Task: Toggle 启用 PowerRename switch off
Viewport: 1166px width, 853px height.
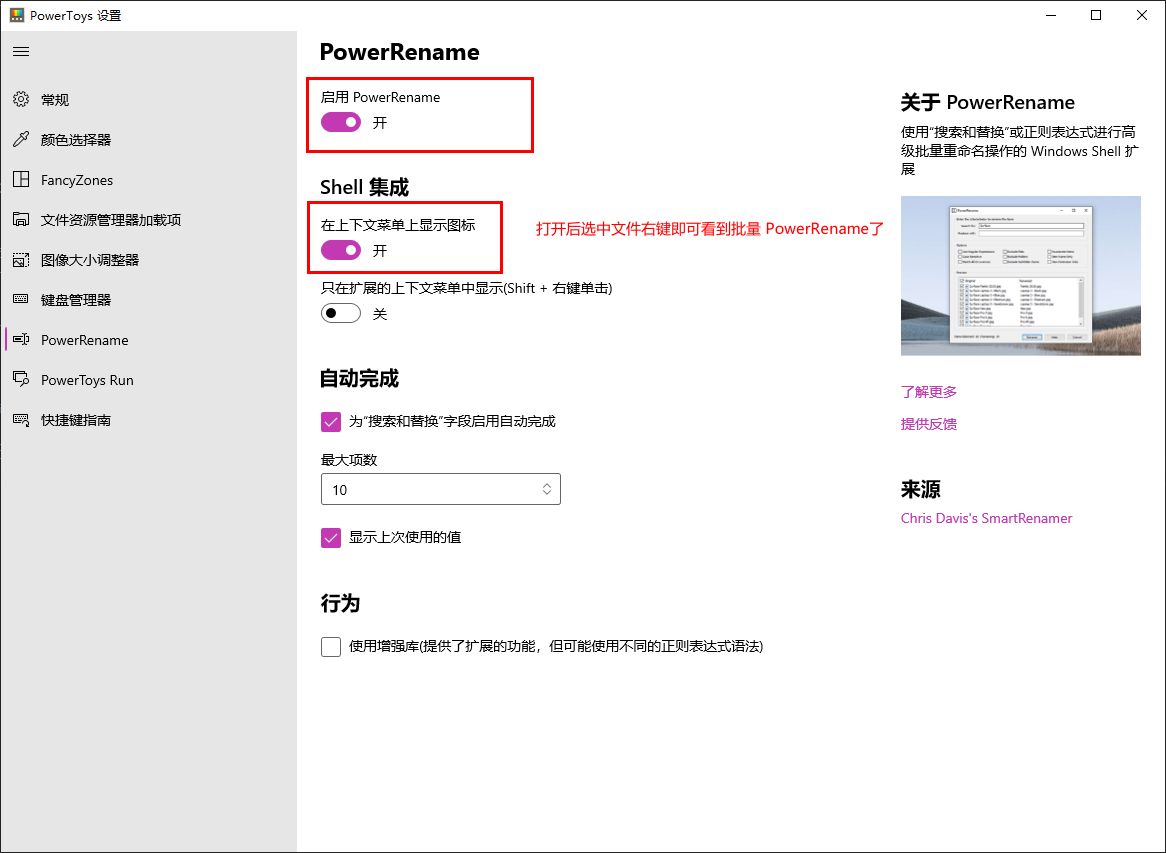Action: pos(341,122)
